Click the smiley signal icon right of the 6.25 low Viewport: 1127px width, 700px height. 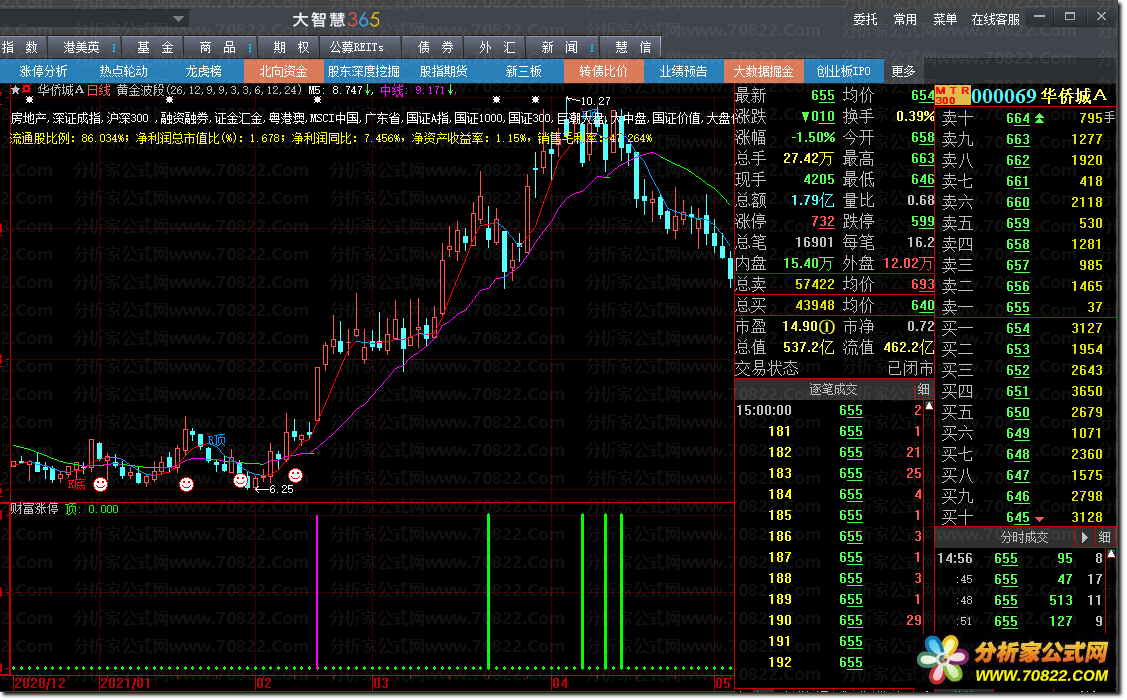click(295, 475)
